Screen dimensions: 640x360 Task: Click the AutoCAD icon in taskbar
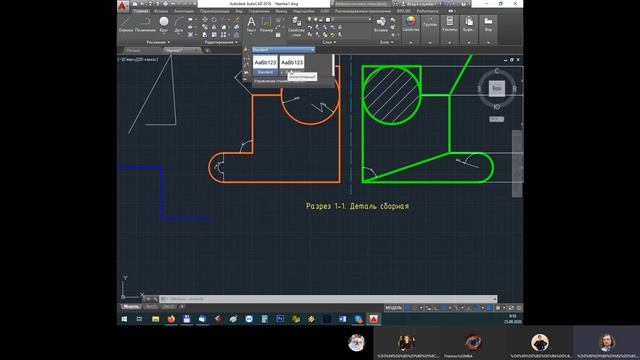373,319
